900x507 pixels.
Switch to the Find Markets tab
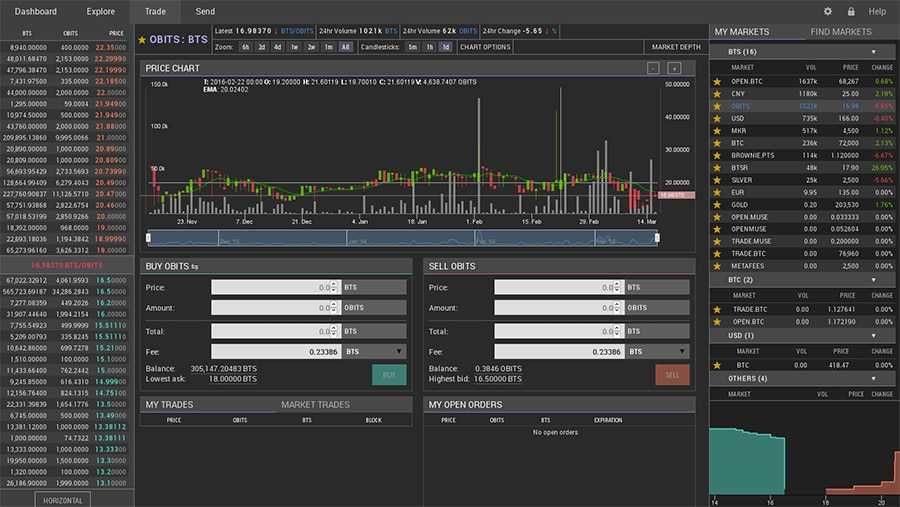pos(841,31)
